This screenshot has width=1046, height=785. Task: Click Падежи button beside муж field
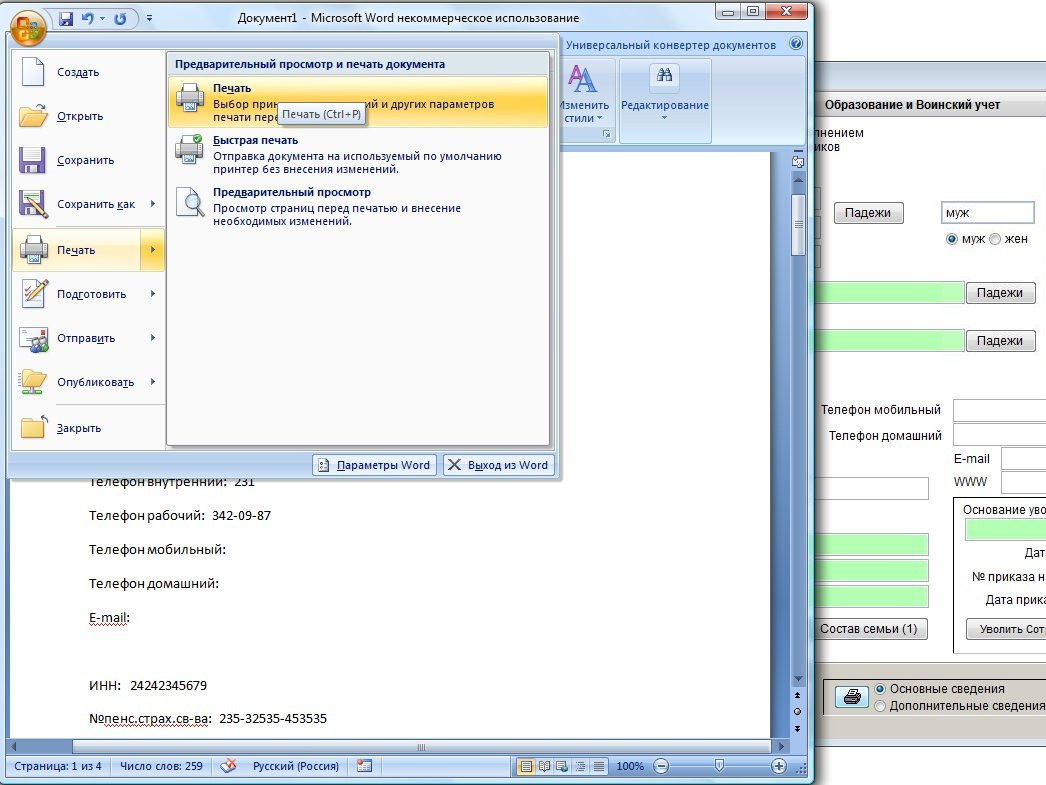point(868,213)
